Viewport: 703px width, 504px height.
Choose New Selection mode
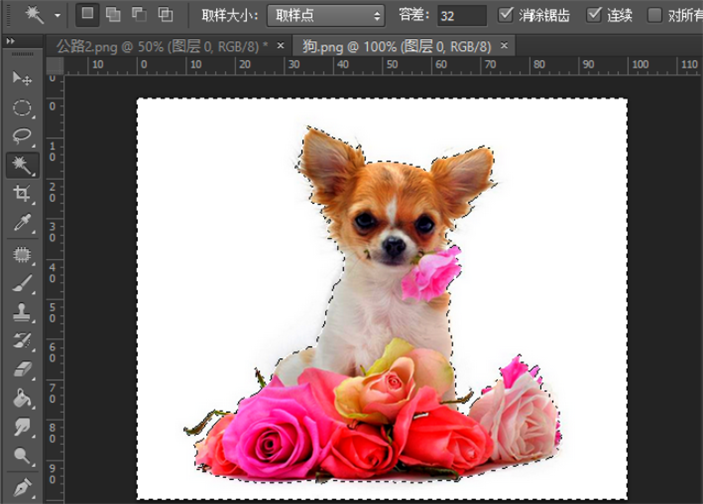(x=87, y=14)
